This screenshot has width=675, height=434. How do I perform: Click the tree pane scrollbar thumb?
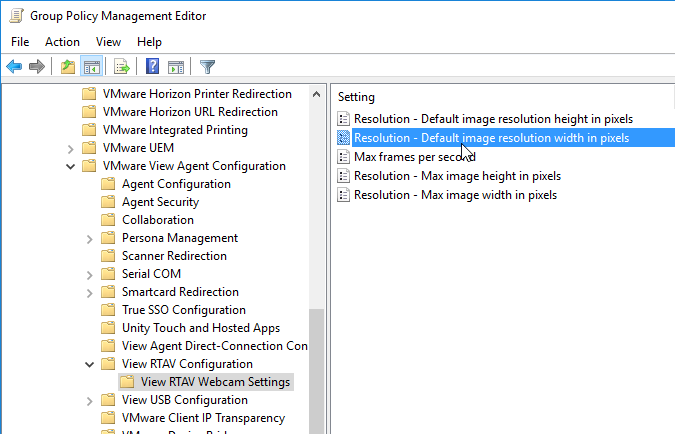point(316,371)
